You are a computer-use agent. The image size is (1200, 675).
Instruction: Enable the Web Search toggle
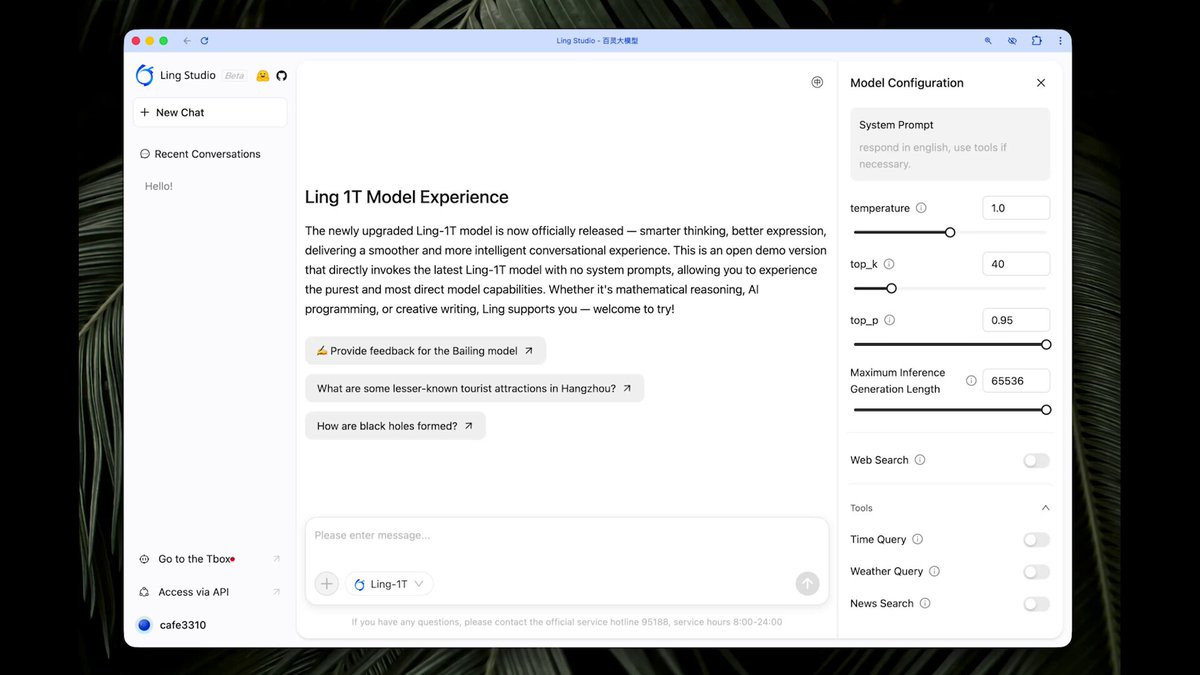(x=1036, y=461)
